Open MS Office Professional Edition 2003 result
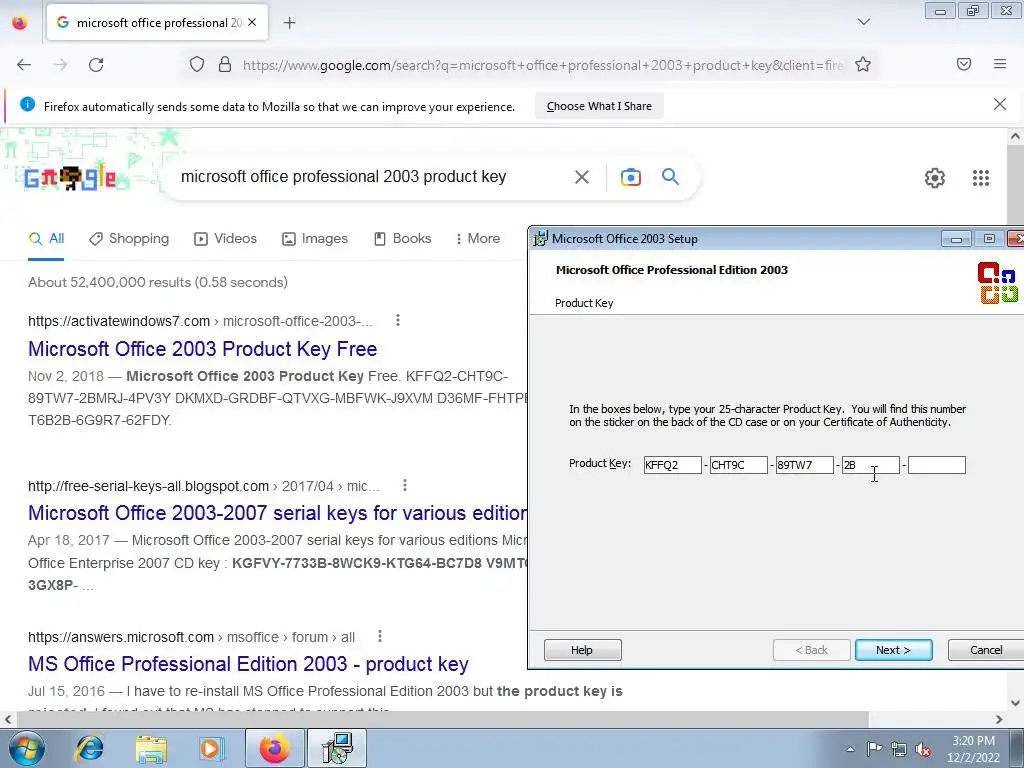The width and height of the screenshot is (1024, 768). 248,664
